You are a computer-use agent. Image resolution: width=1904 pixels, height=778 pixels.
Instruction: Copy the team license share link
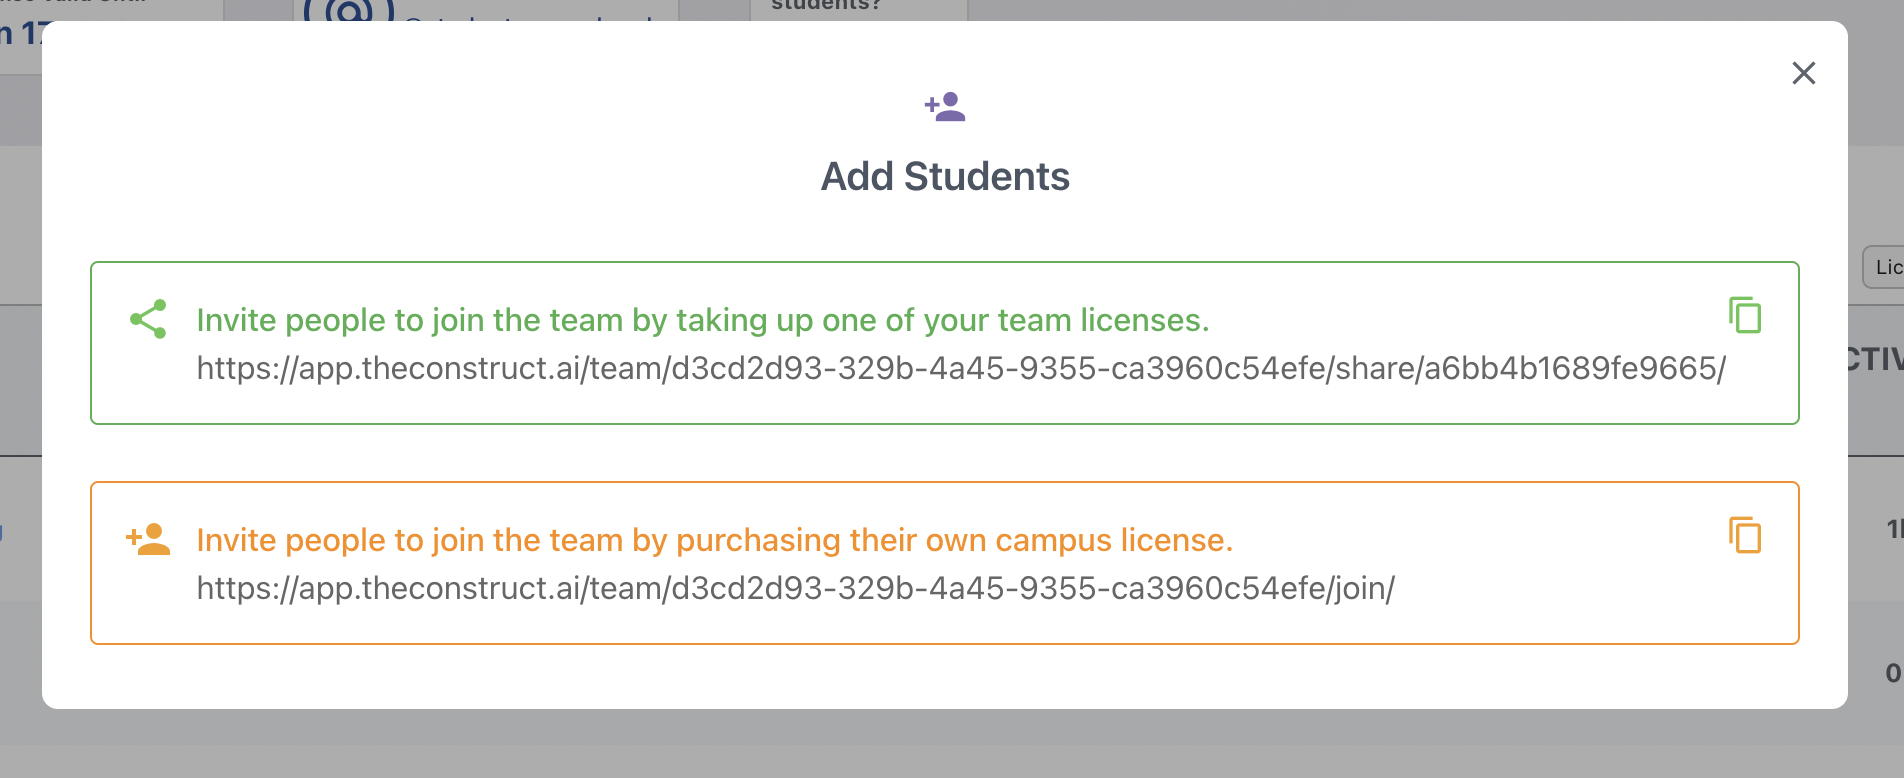click(x=1745, y=316)
